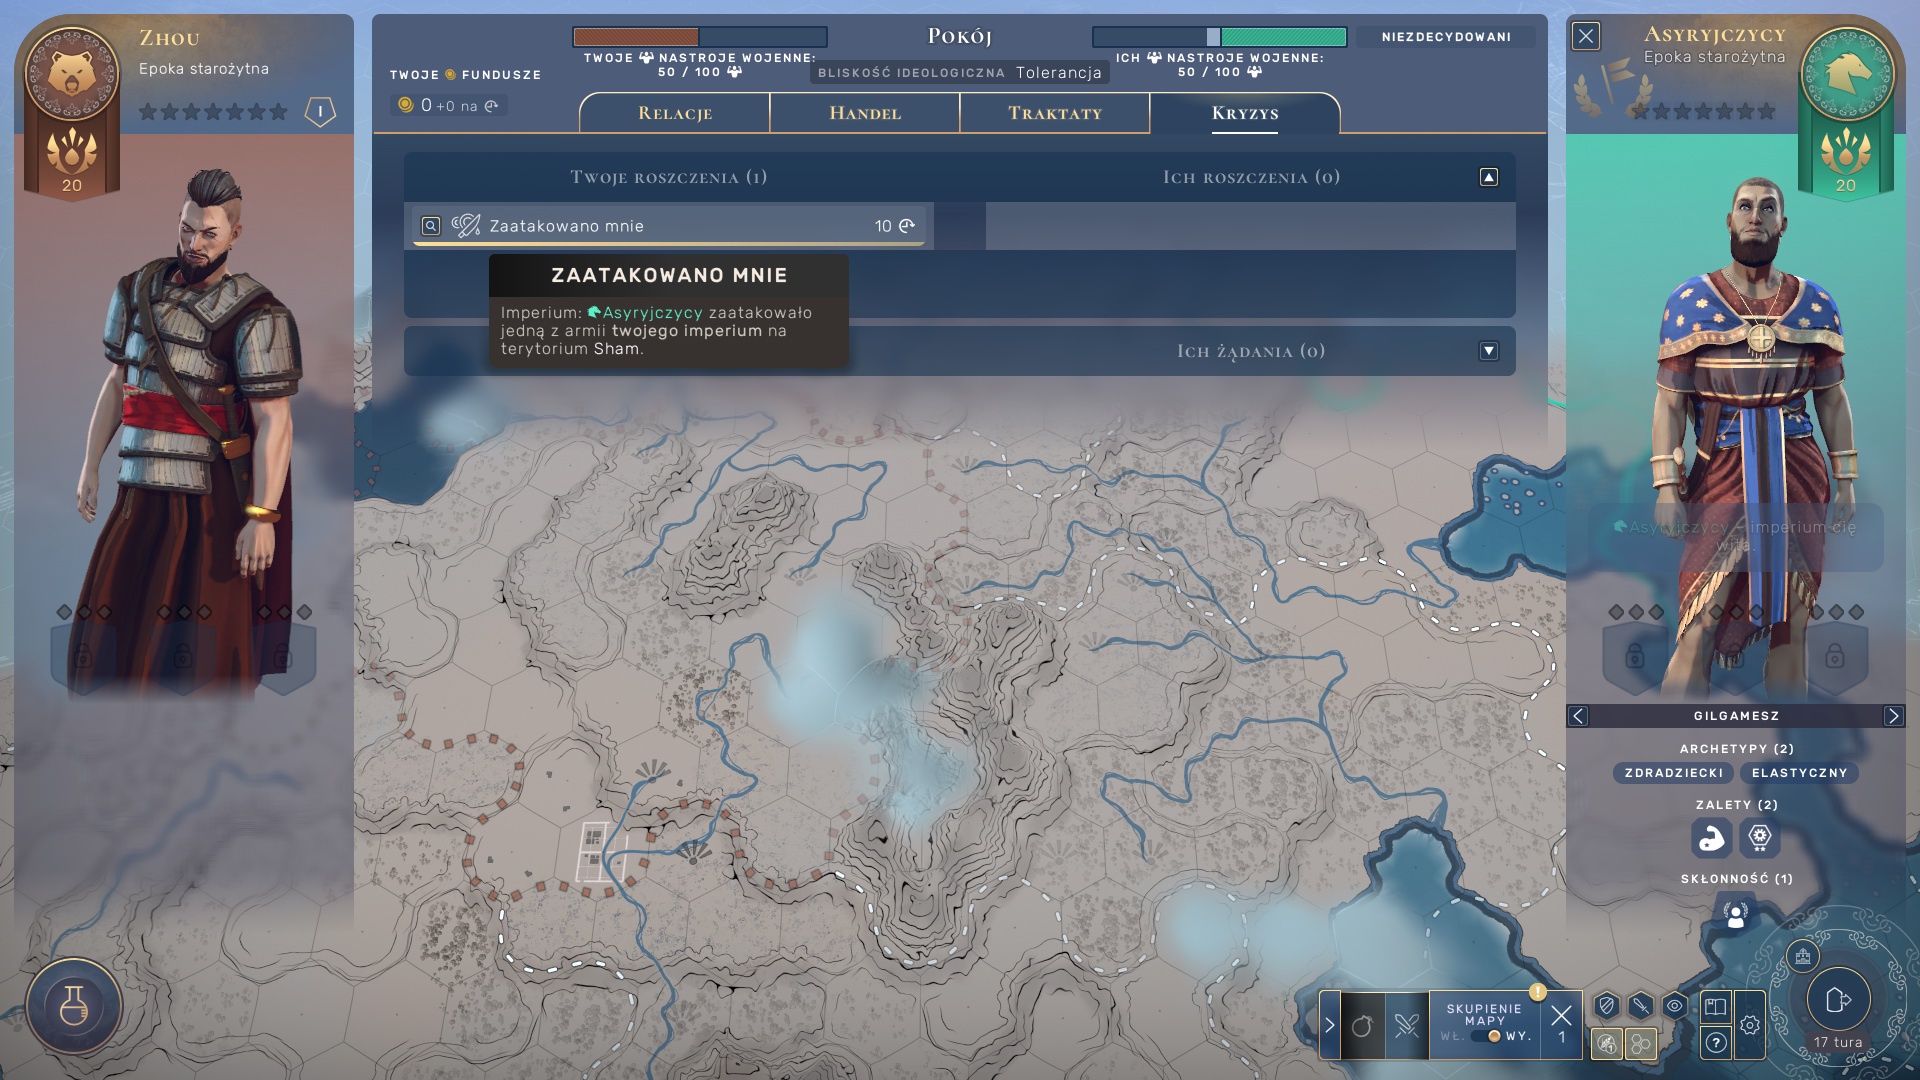The width and height of the screenshot is (1920, 1080).
Task: Click the gear hexagon trait icon
Action: 1760,838
